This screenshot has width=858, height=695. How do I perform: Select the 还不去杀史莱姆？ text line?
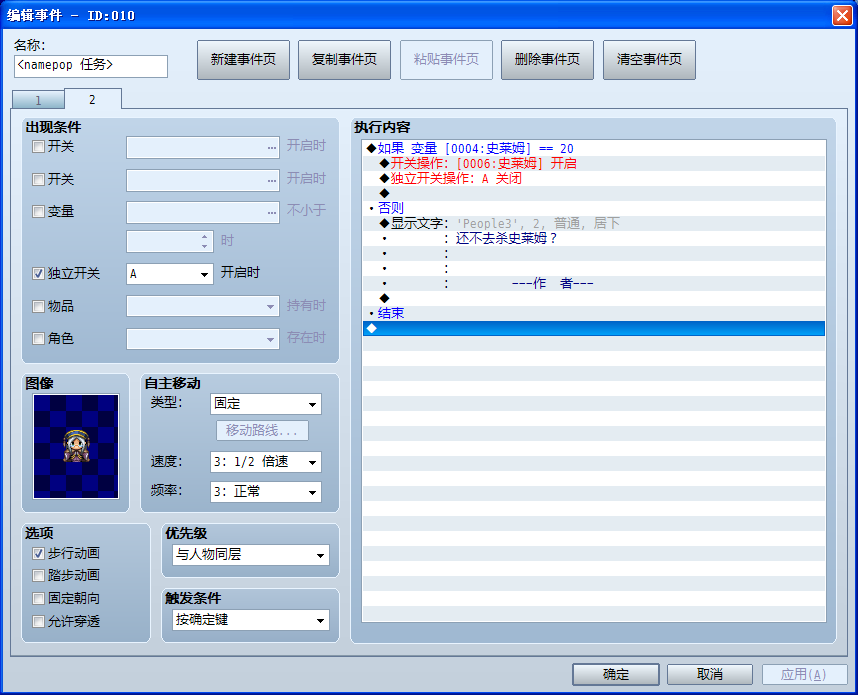[x=594, y=238]
